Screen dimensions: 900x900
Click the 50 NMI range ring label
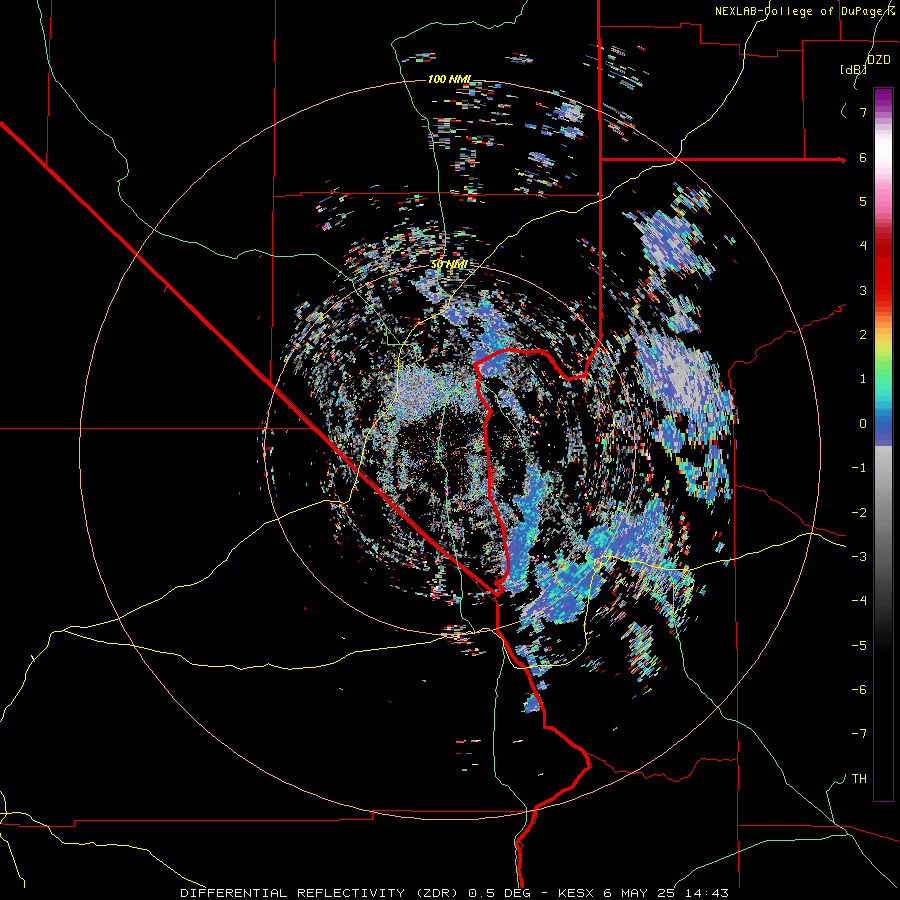pyautogui.click(x=449, y=264)
